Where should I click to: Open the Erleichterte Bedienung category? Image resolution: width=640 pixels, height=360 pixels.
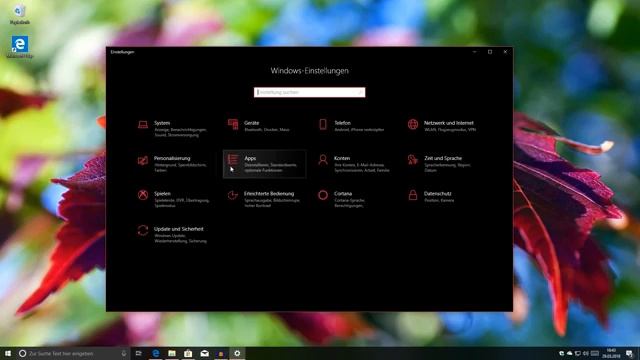point(264,199)
